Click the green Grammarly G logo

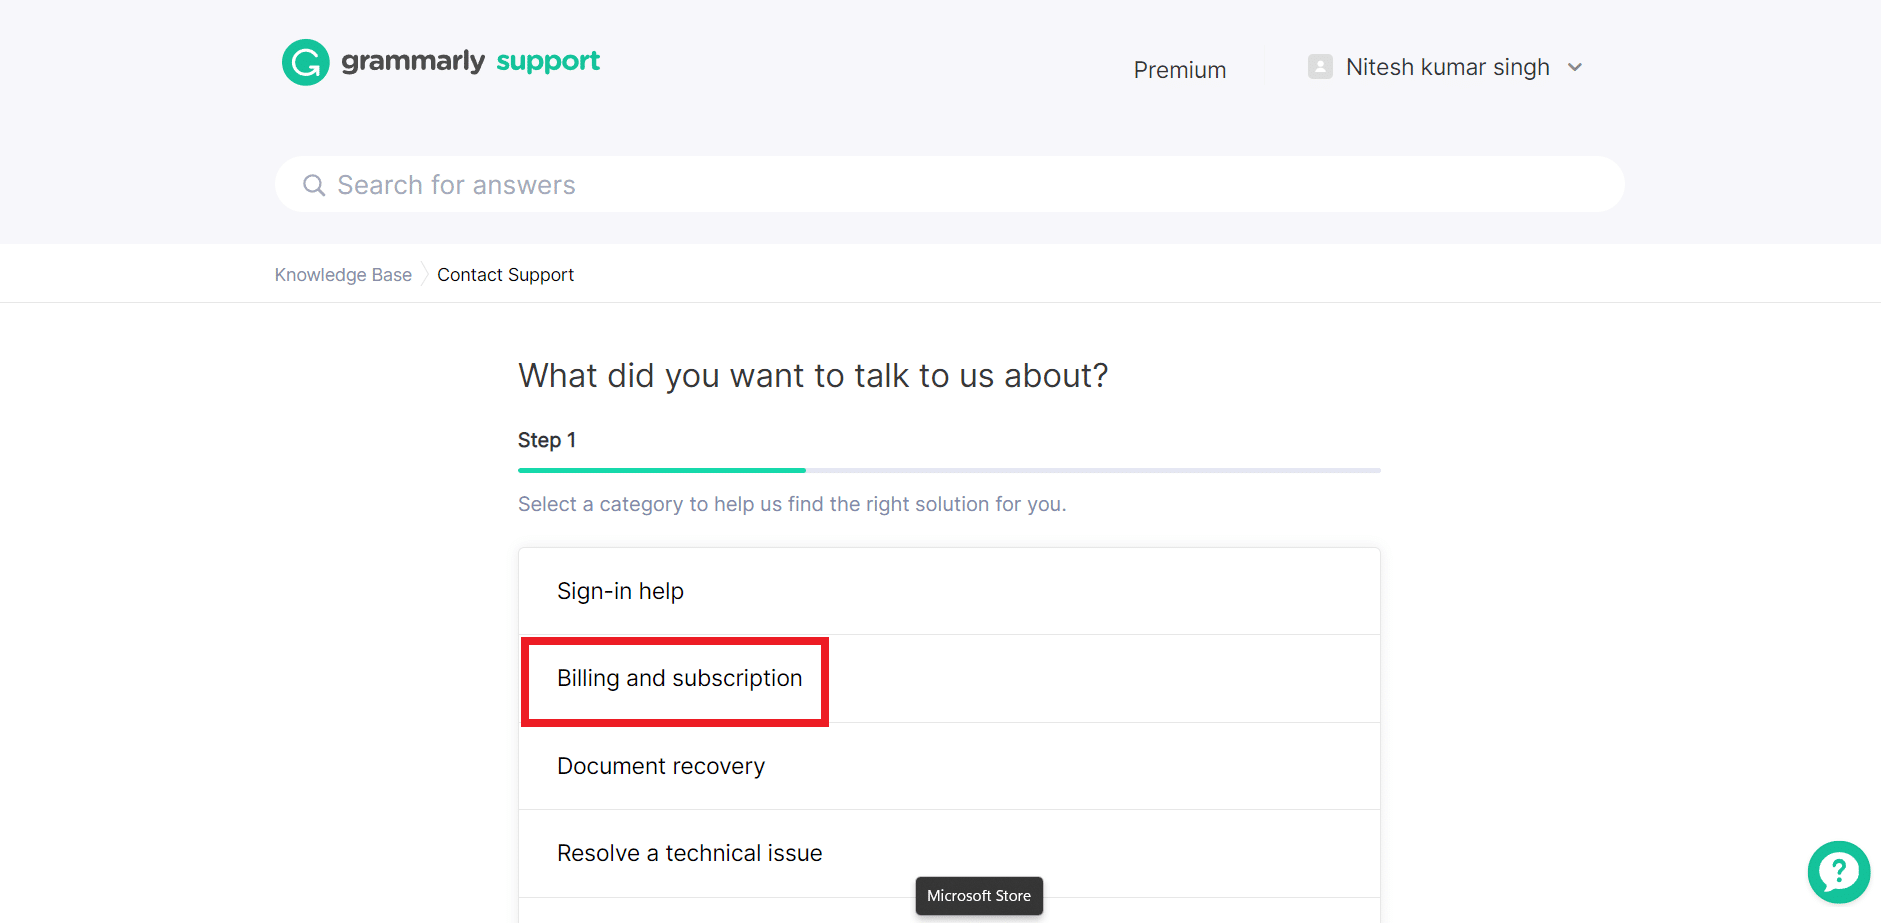305,63
